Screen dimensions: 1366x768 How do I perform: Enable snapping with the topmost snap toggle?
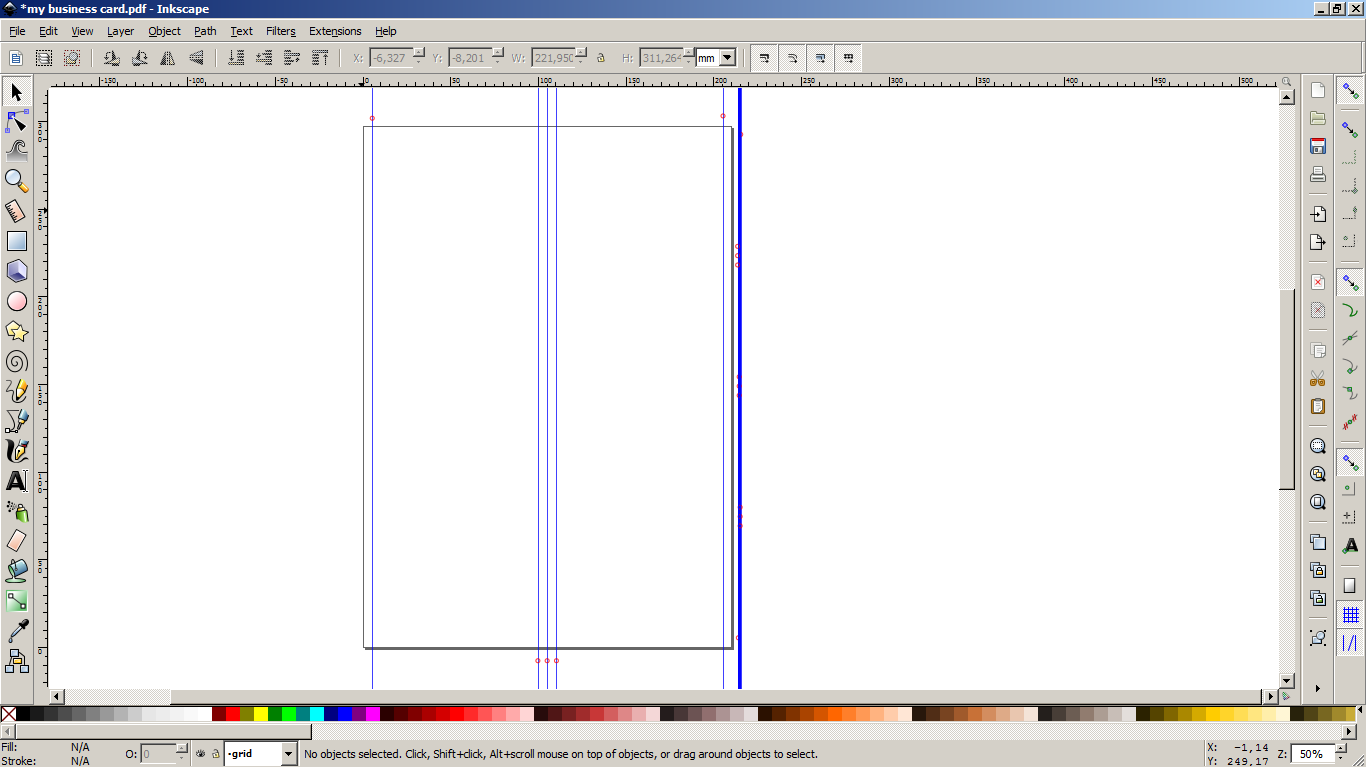pos(1349,91)
